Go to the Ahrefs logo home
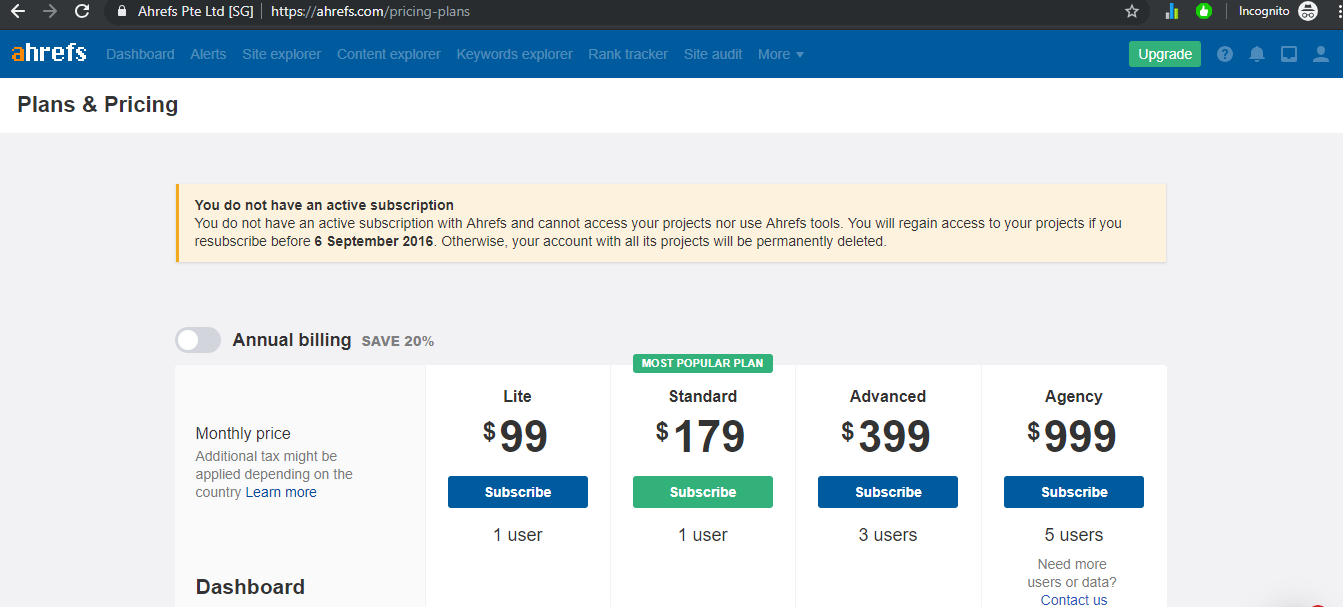Image resolution: width=1343 pixels, height=607 pixels. [x=49, y=53]
